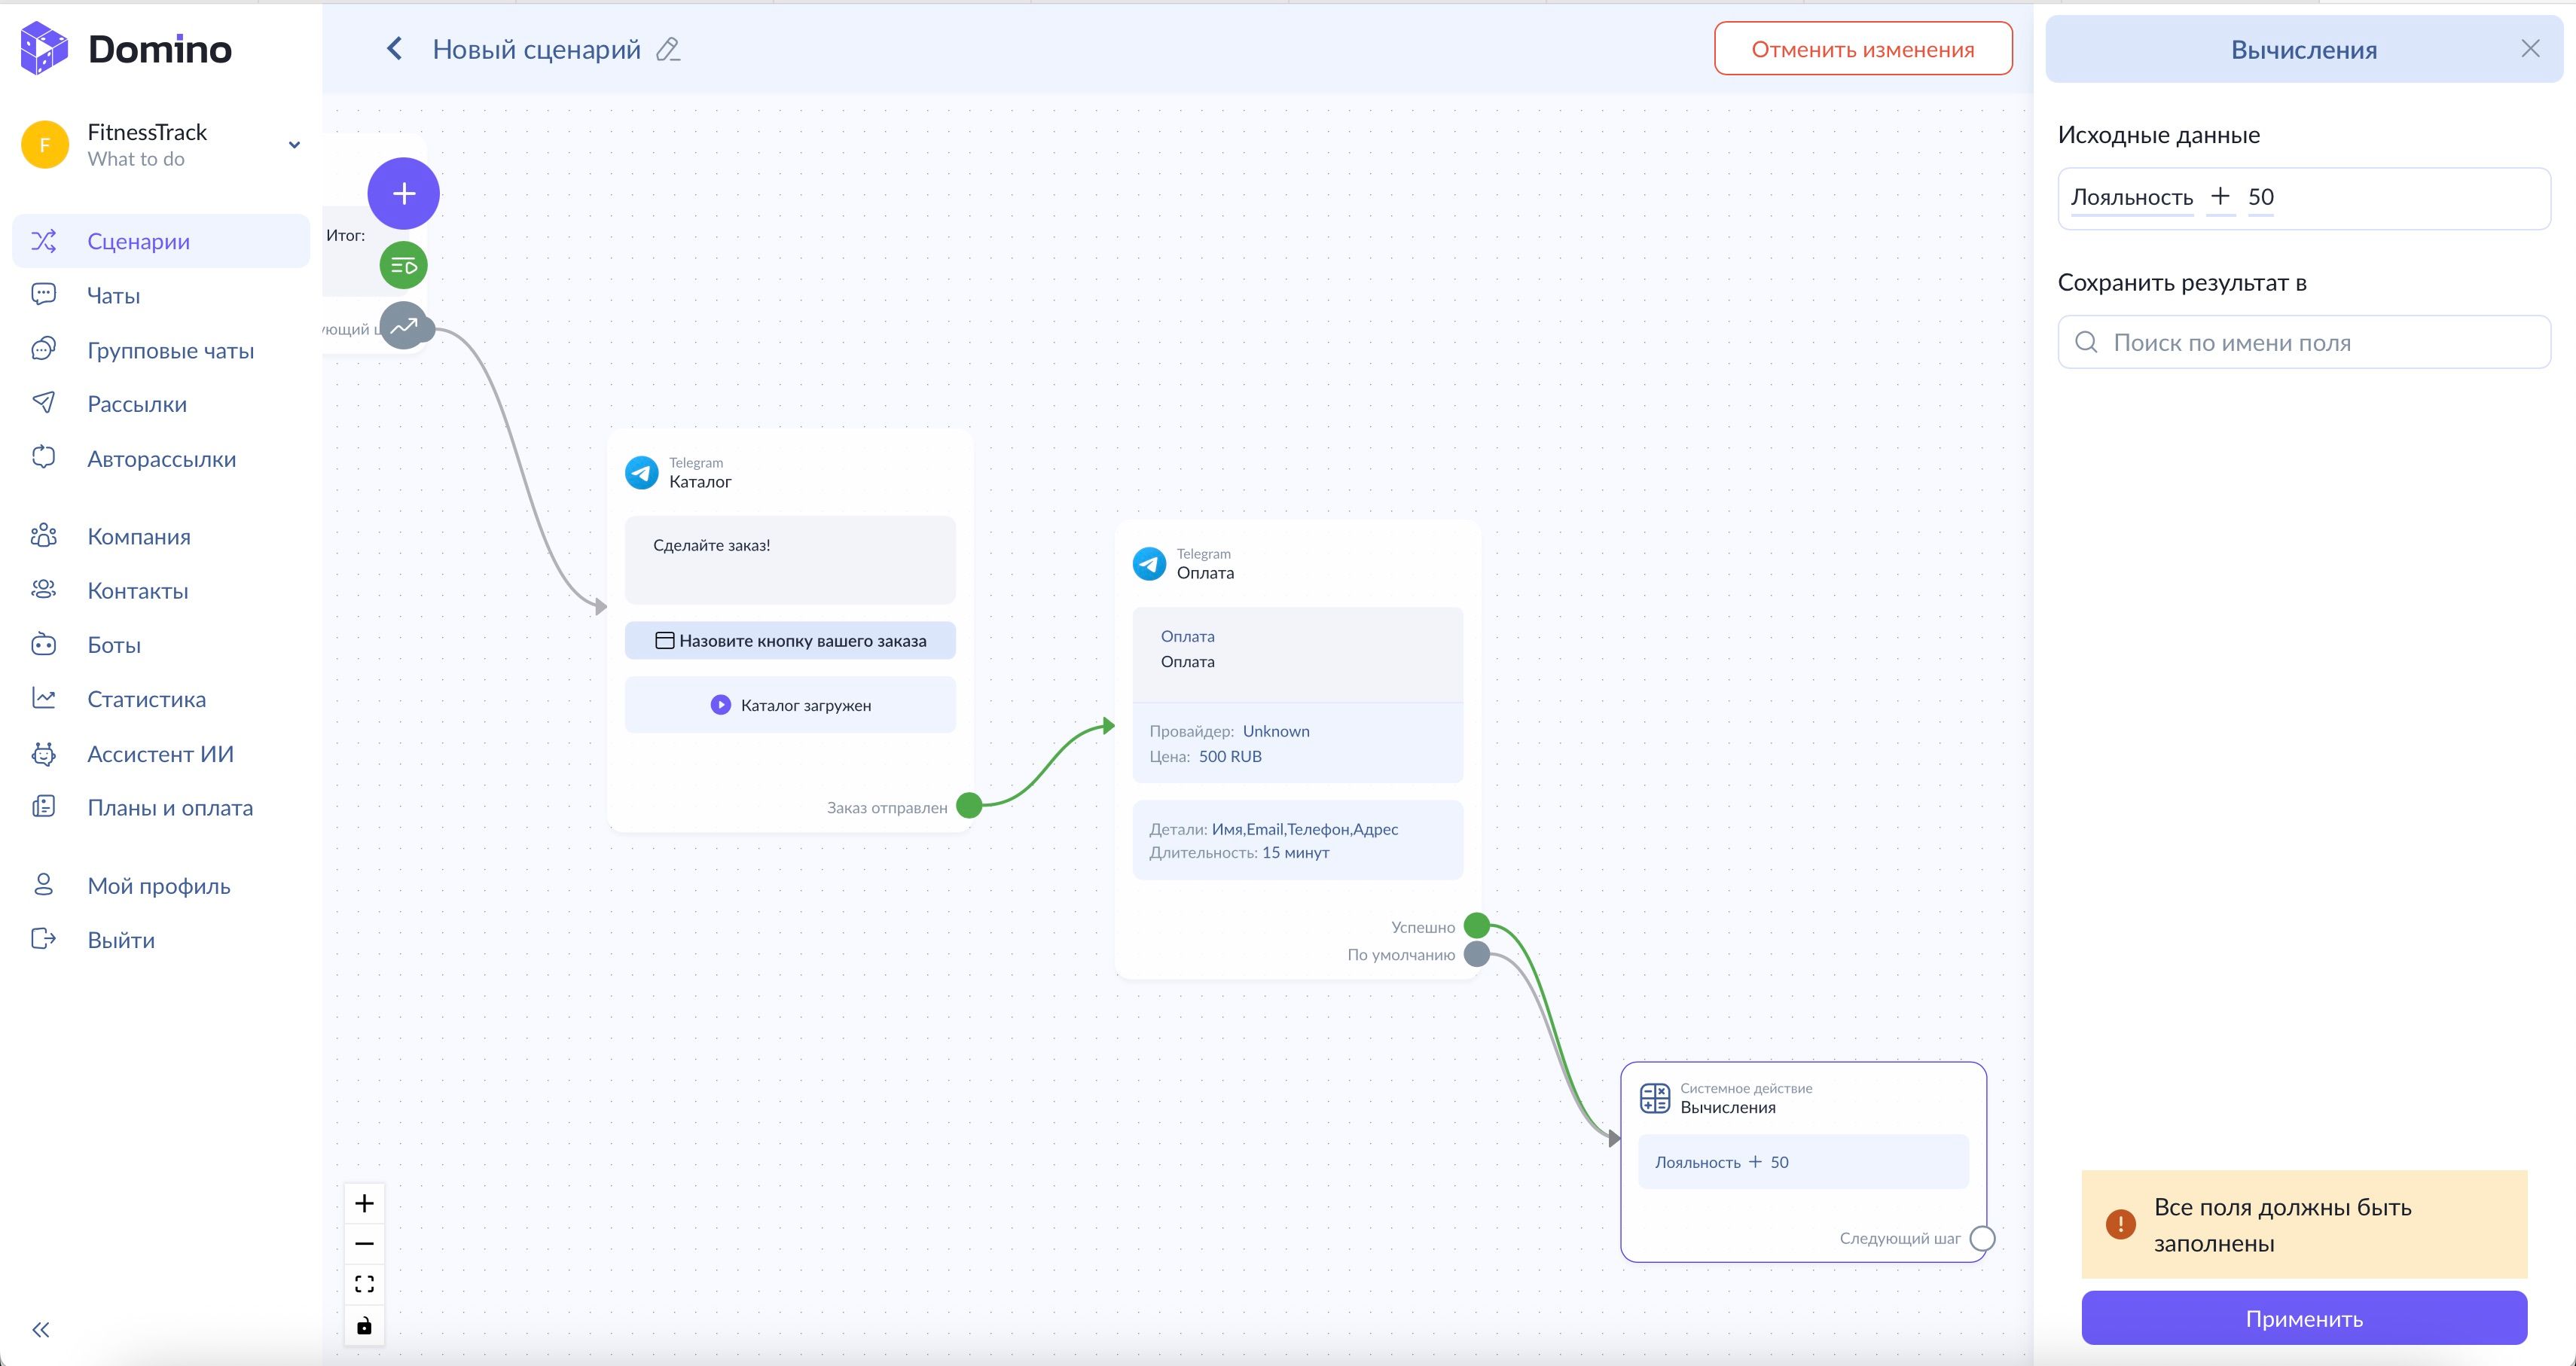Zoom out on the canvas
This screenshot has width=2576, height=1366.
pyautogui.click(x=364, y=1244)
